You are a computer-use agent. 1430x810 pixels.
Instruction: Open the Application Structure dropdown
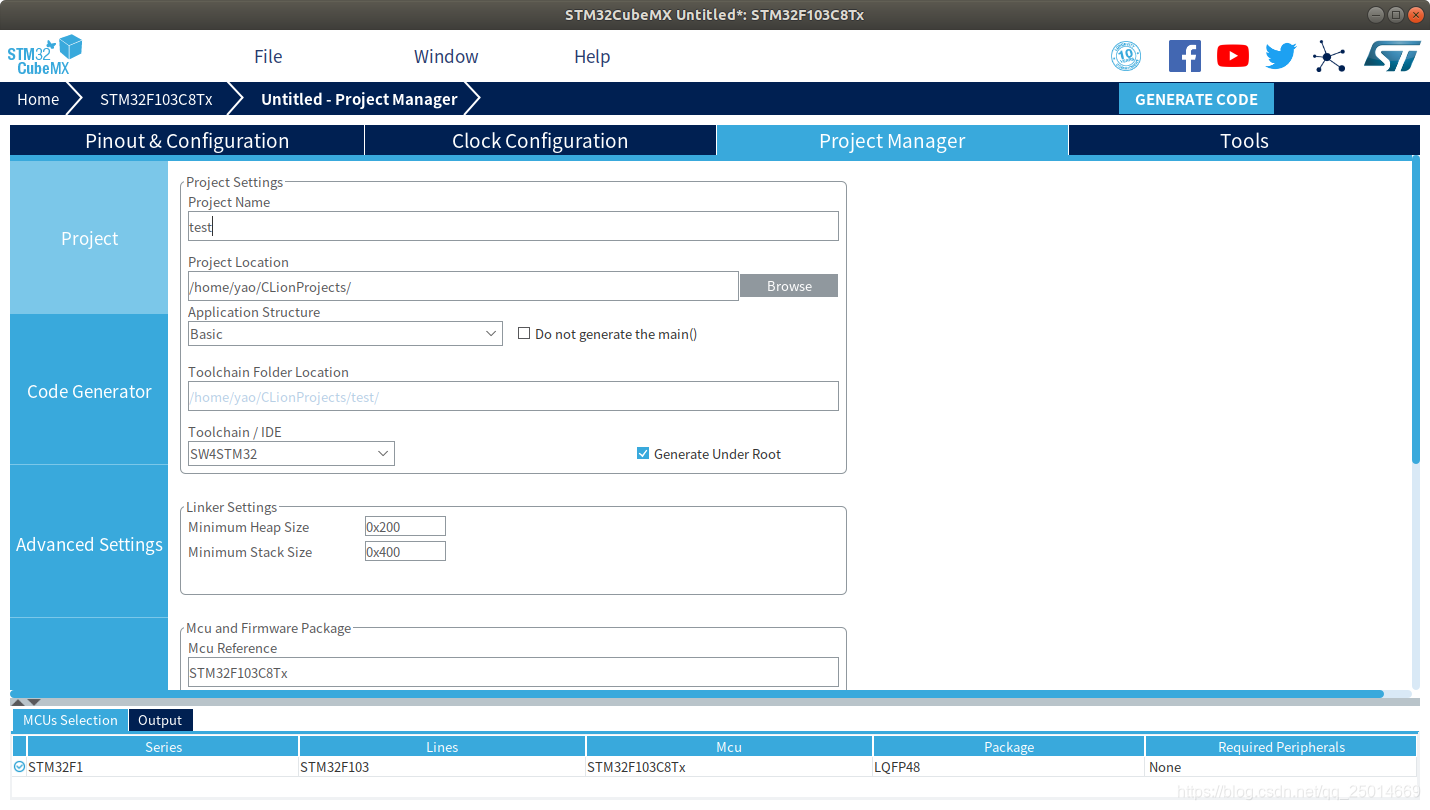[x=345, y=333]
